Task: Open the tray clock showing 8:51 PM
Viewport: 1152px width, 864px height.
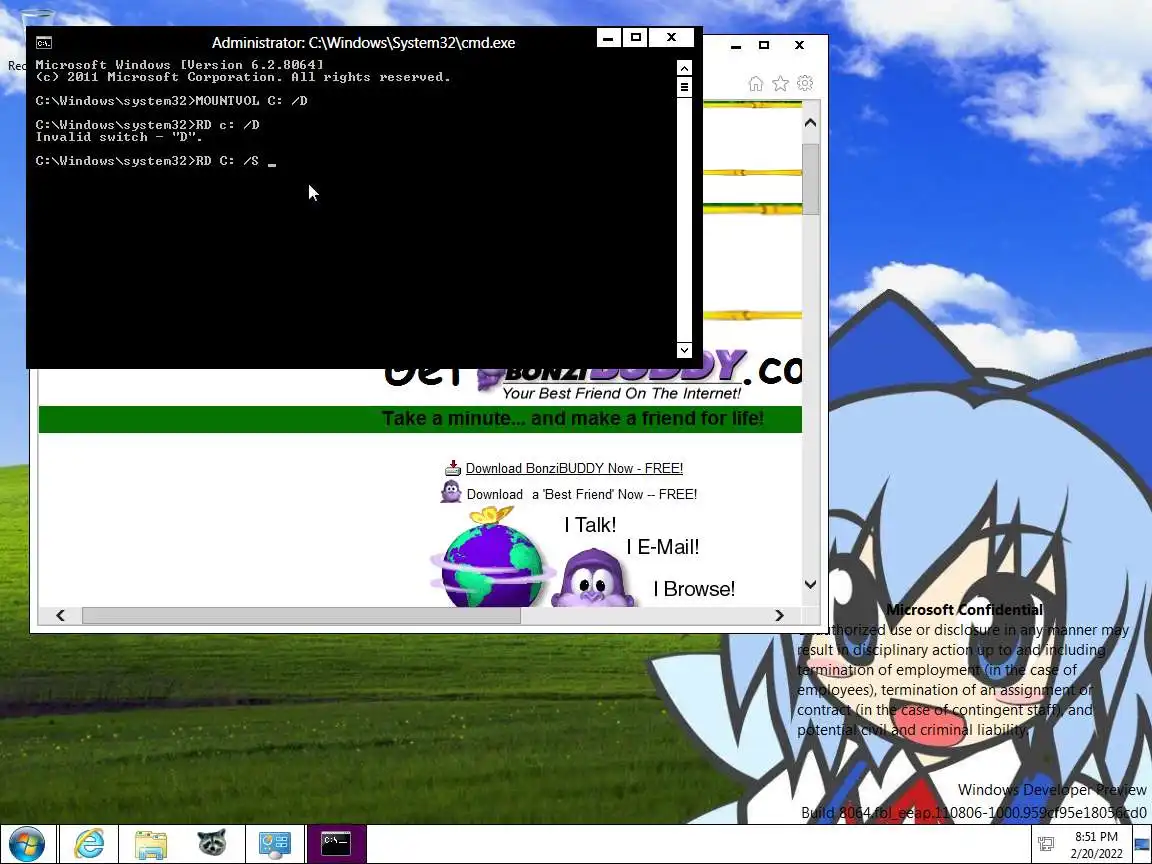Action: click(1096, 844)
